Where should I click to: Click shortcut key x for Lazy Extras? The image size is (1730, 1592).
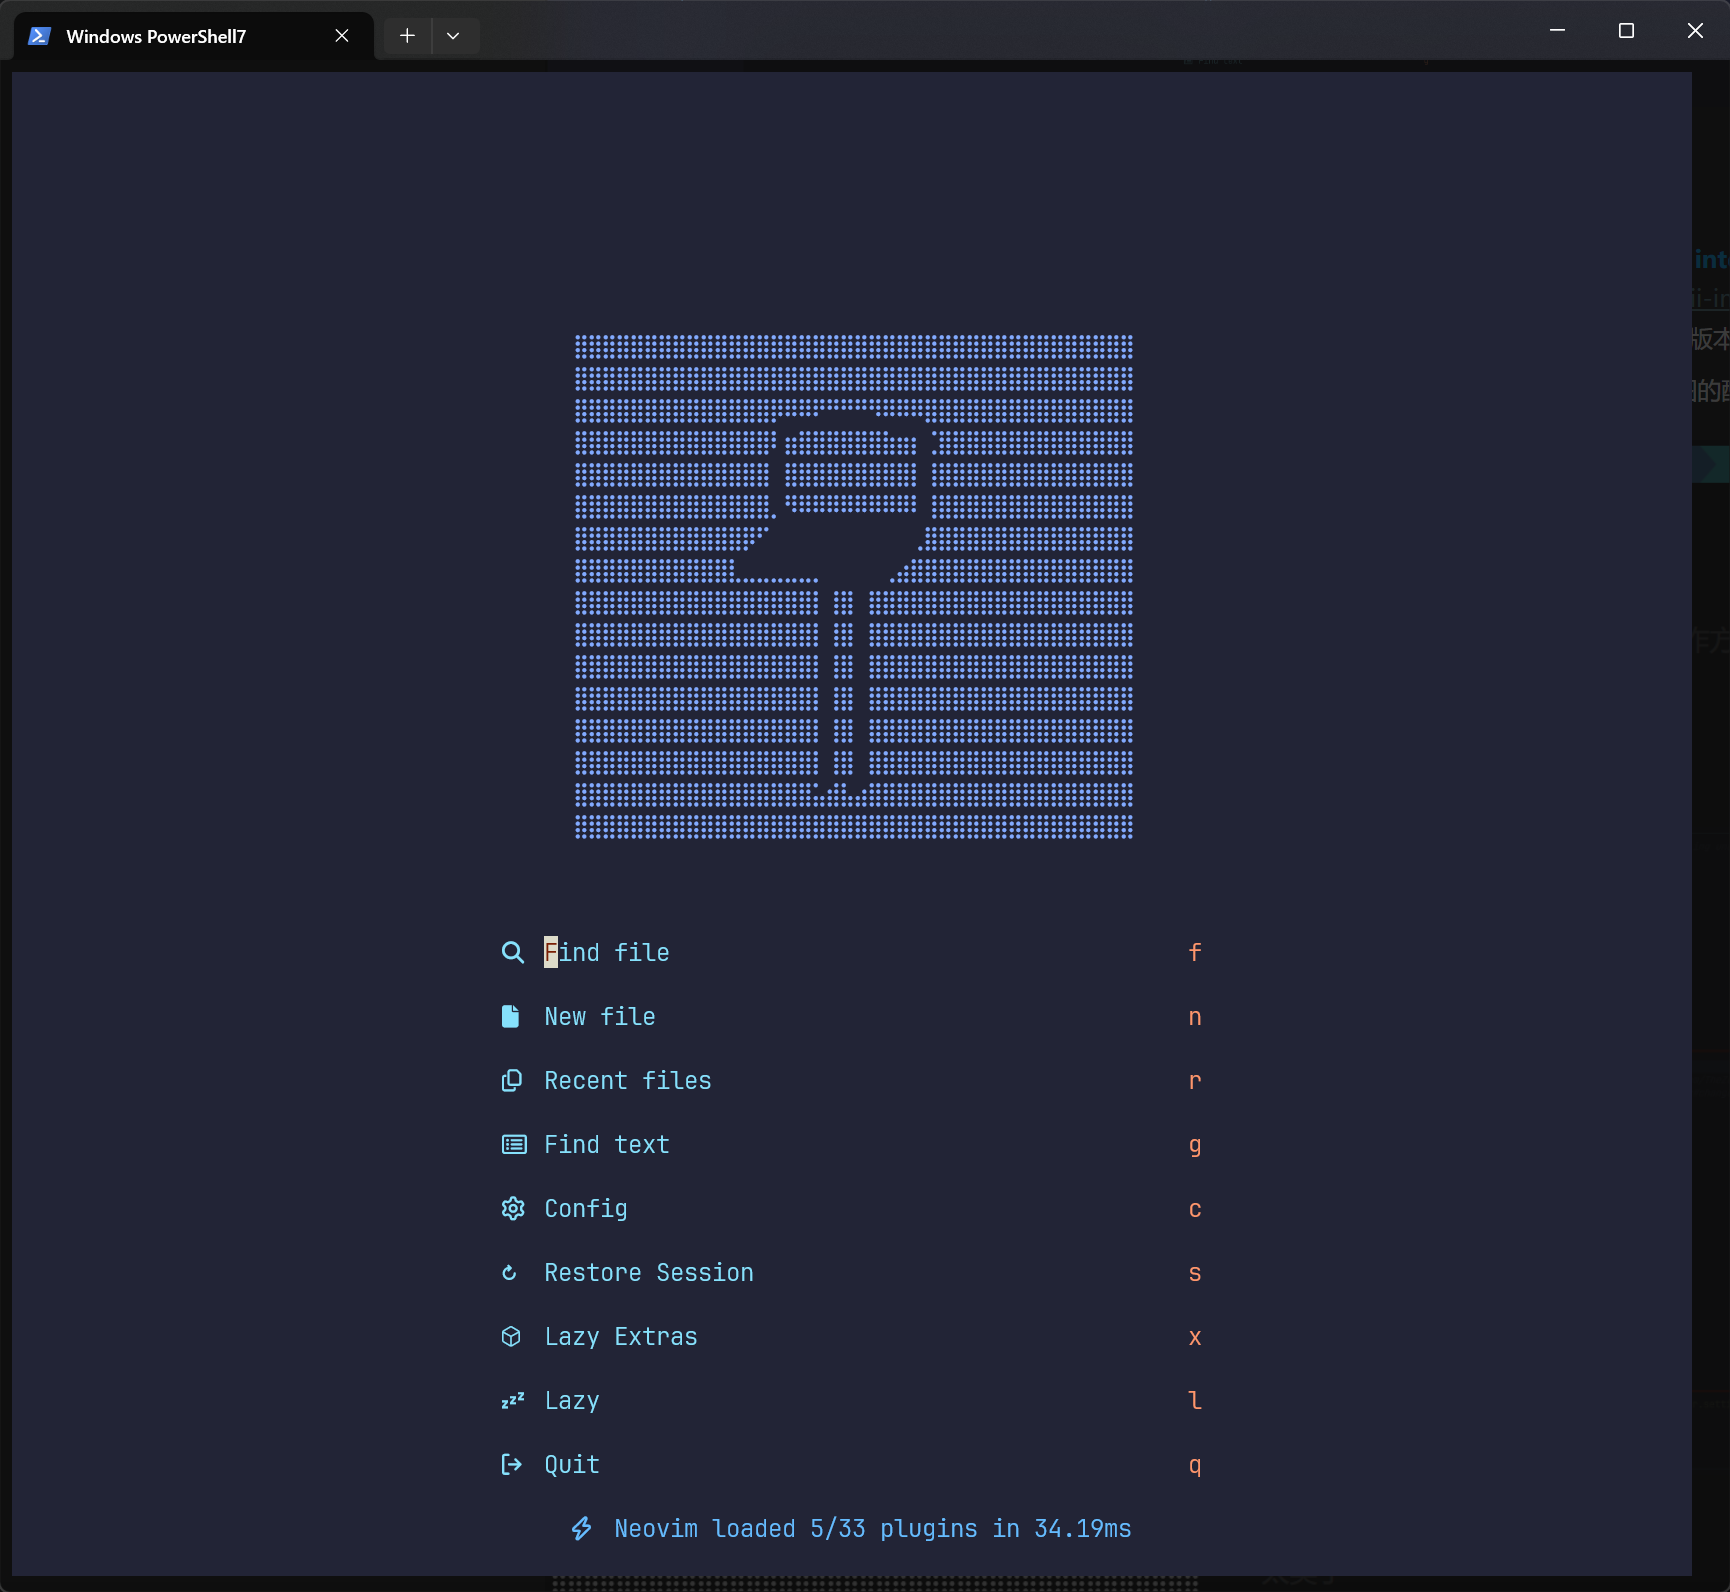point(1195,1337)
